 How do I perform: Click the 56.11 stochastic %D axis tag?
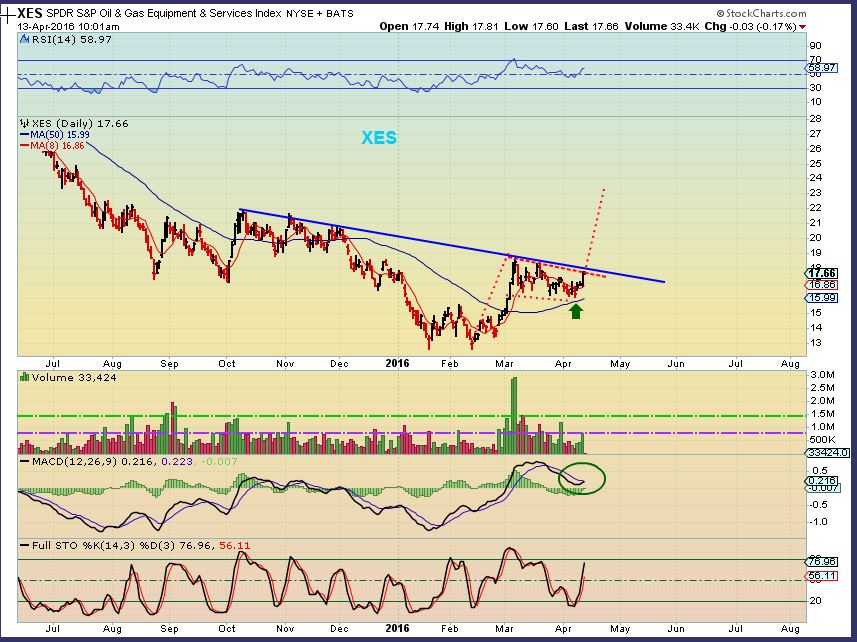[821, 576]
